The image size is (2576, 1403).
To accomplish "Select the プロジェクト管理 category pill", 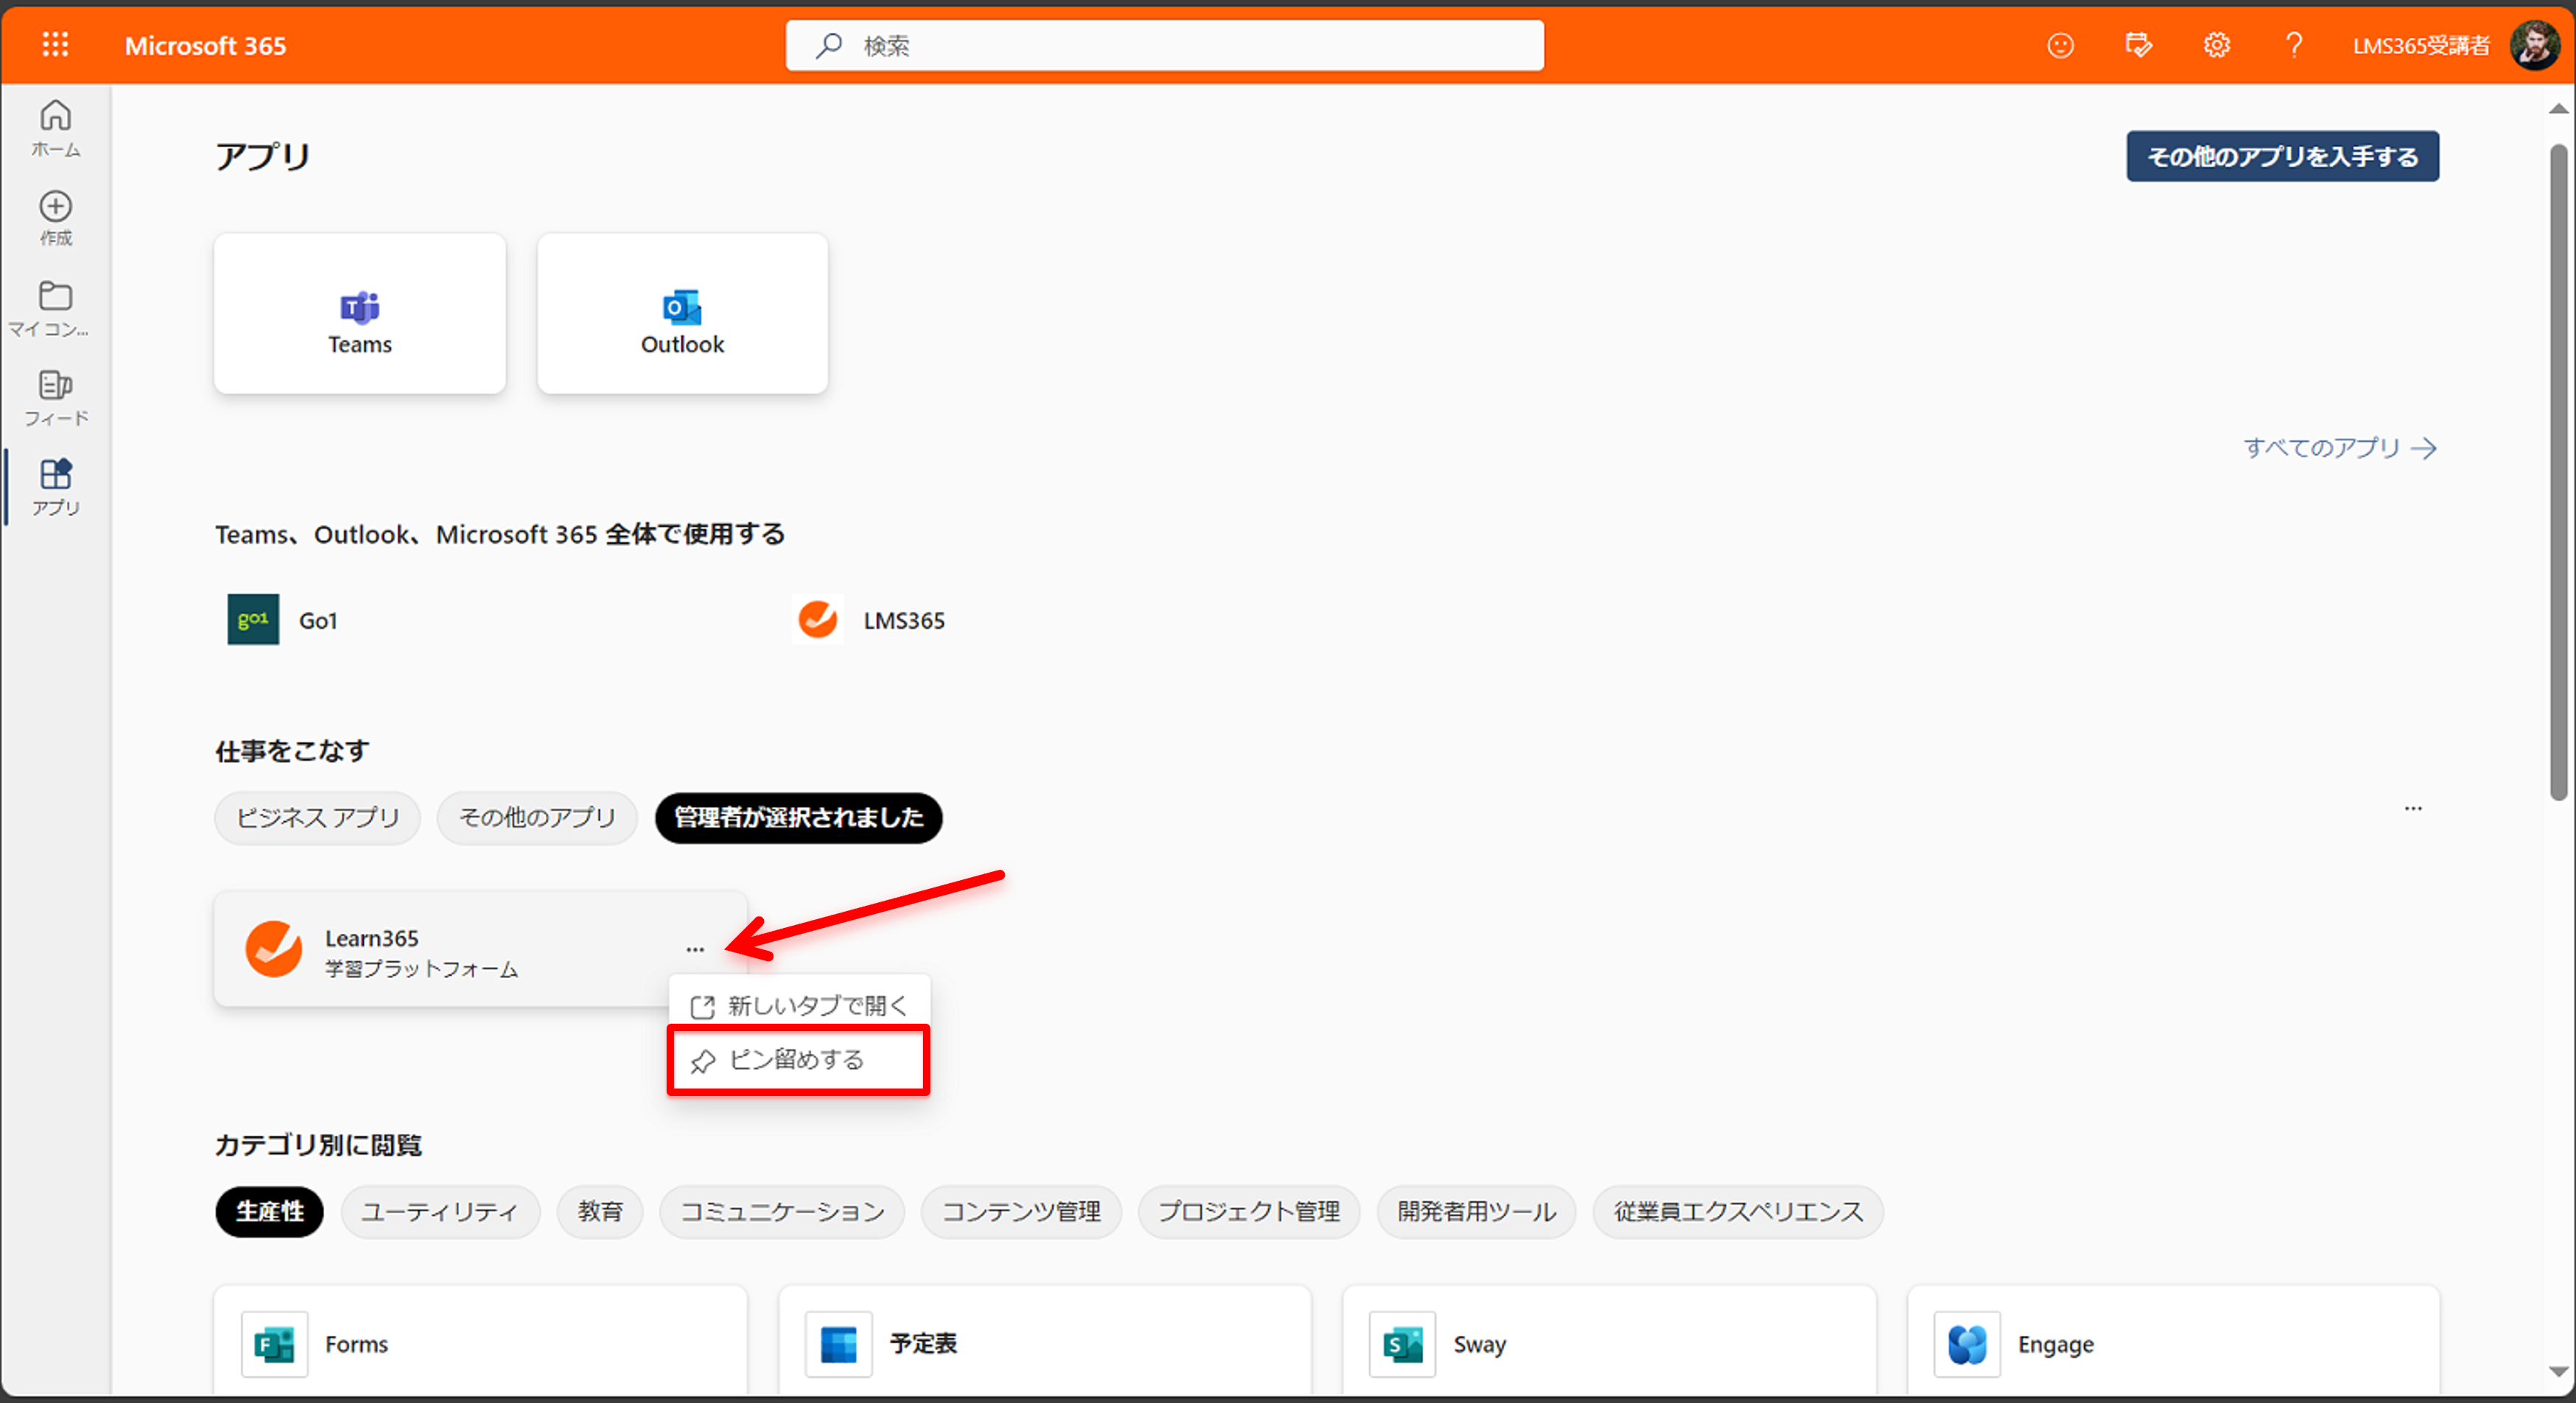I will (1248, 1211).
